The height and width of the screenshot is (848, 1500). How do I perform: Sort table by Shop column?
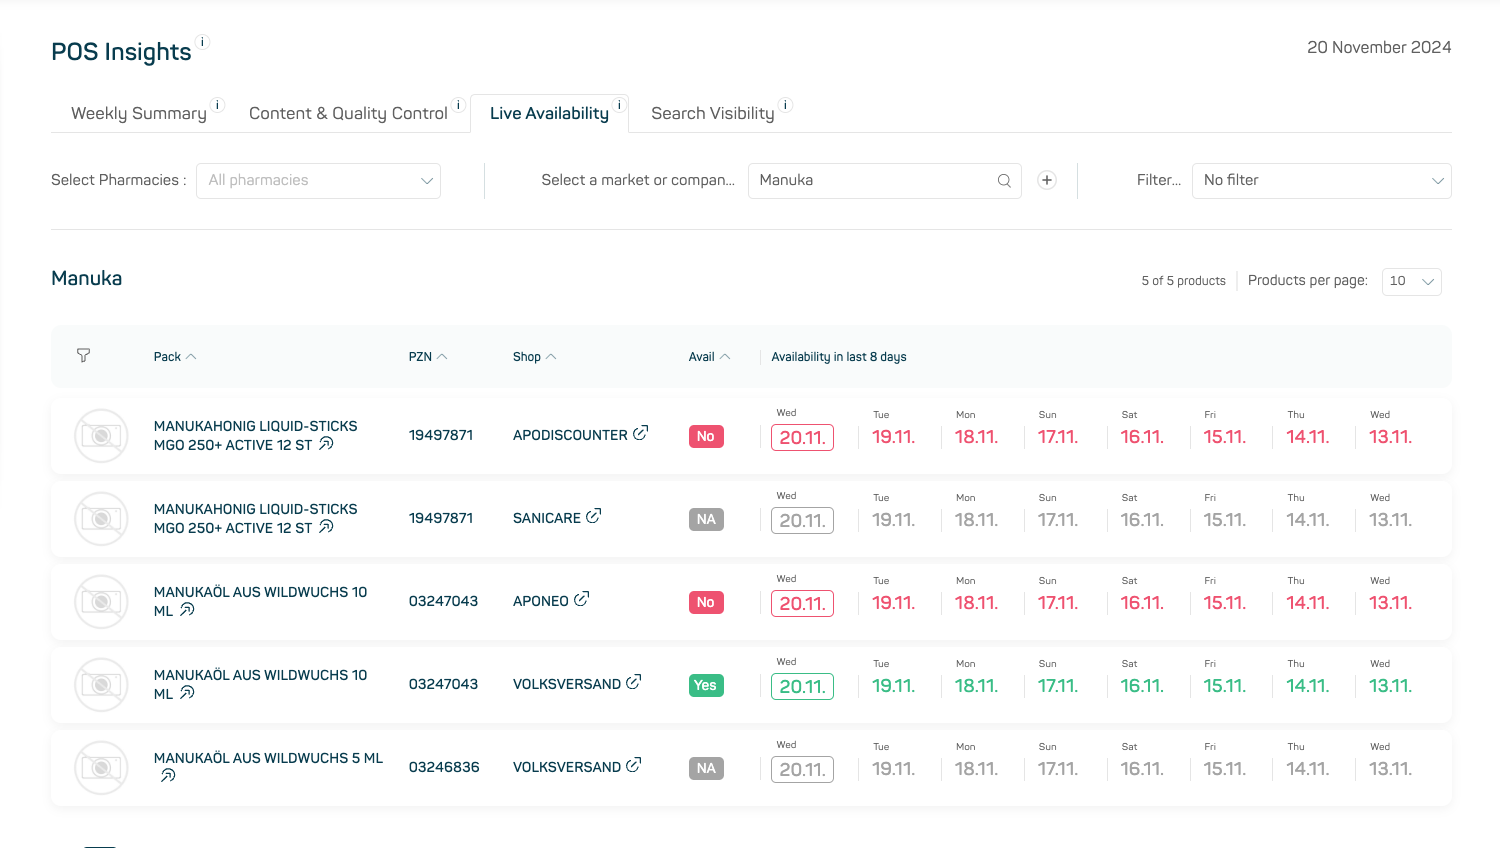pyautogui.click(x=535, y=357)
